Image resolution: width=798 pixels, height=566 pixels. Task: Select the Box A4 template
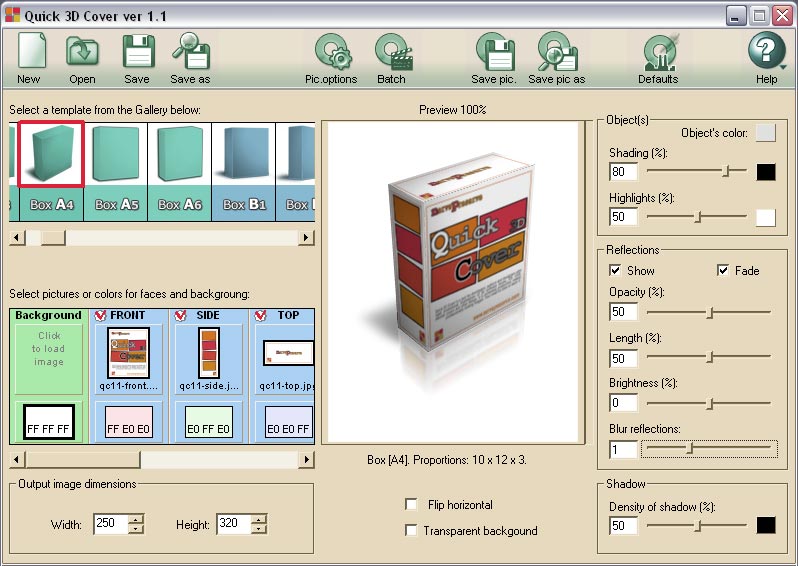pos(51,171)
